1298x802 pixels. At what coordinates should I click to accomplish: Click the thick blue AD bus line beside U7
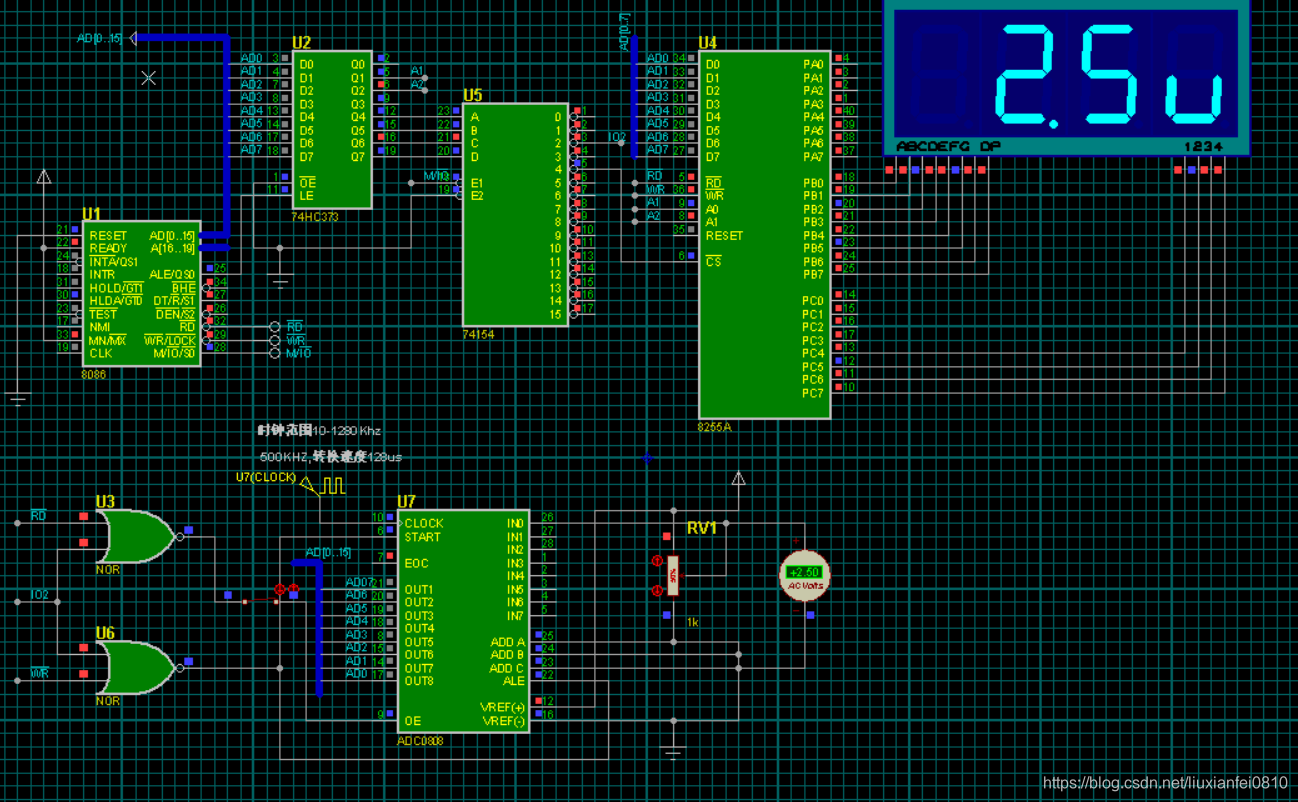pyautogui.click(x=320, y=630)
